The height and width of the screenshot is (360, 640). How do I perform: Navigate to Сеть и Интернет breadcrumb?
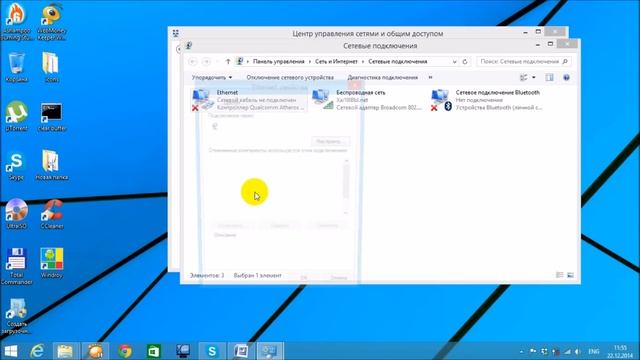pos(336,62)
